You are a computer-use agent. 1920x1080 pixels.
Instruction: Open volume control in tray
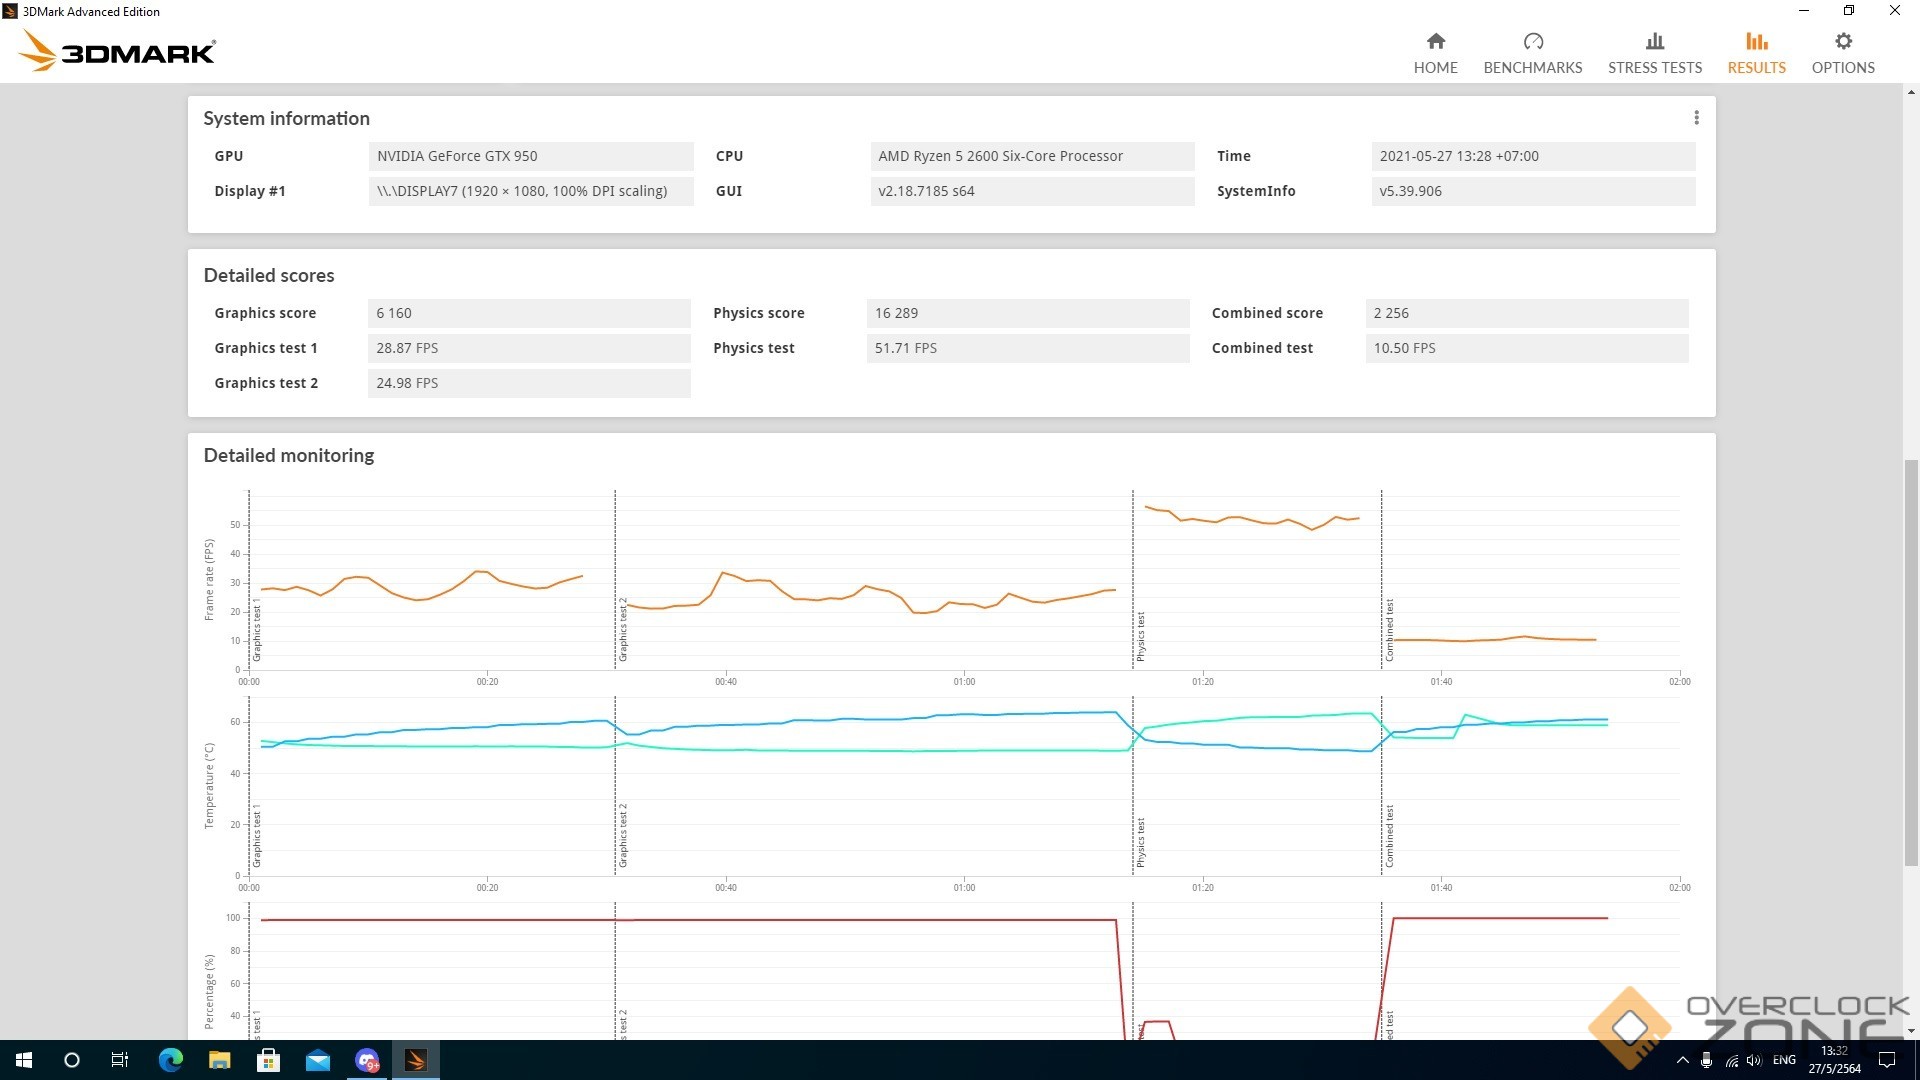1754,1060
